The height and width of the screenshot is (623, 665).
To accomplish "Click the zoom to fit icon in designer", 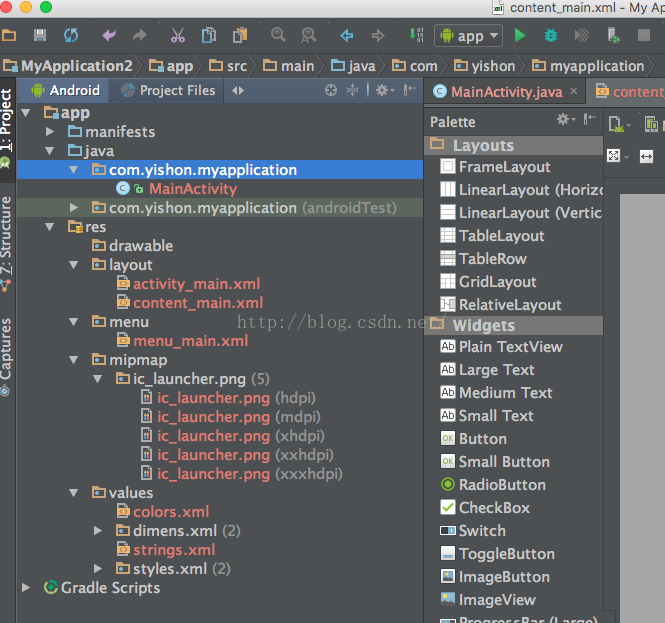I will pyautogui.click(x=613, y=156).
